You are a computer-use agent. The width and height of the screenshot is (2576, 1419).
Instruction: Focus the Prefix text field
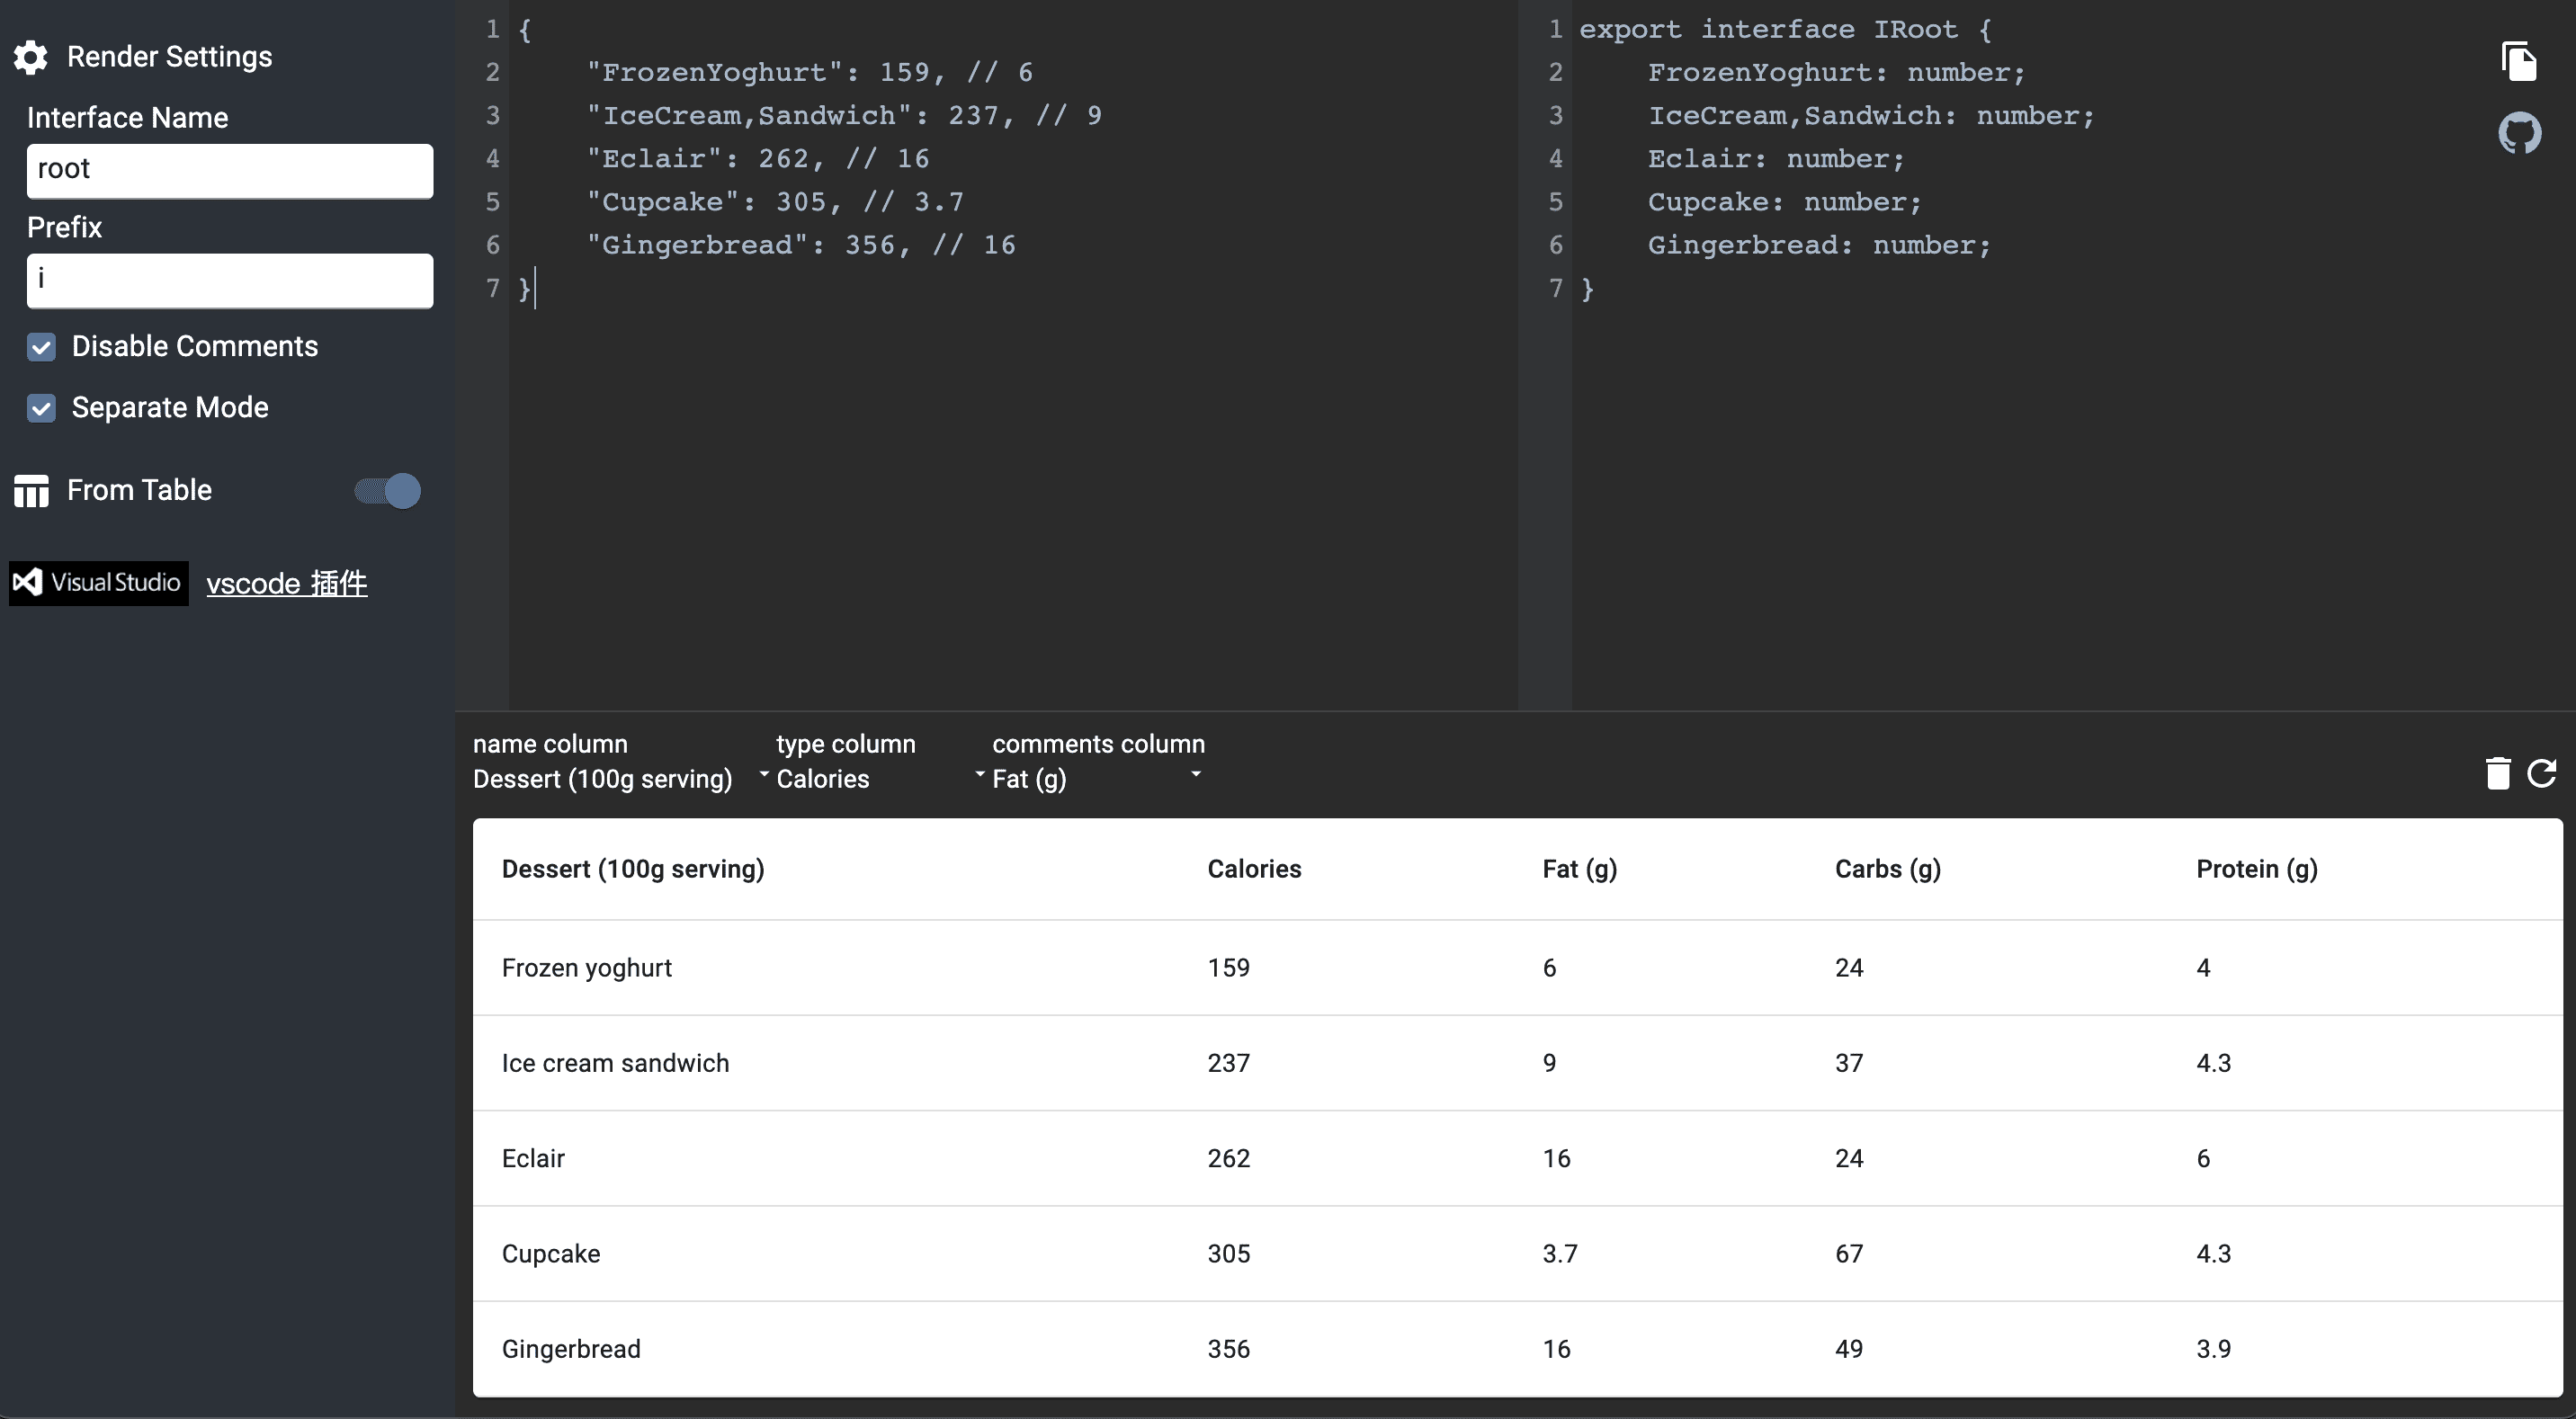(229, 280)
